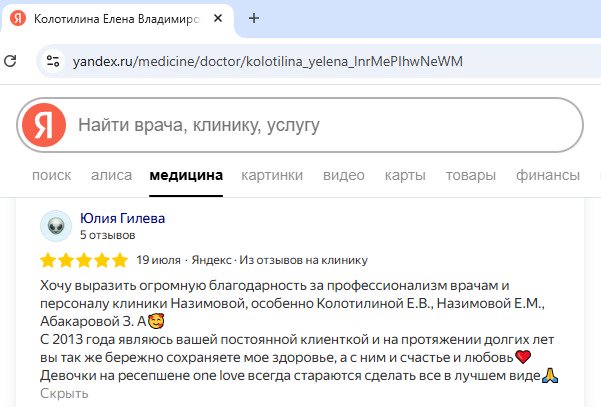The height and width of the screenshot is (407, 601).
Task: Focus the Найти врача, клинику, услугу field
Action: tap(320, 125)
